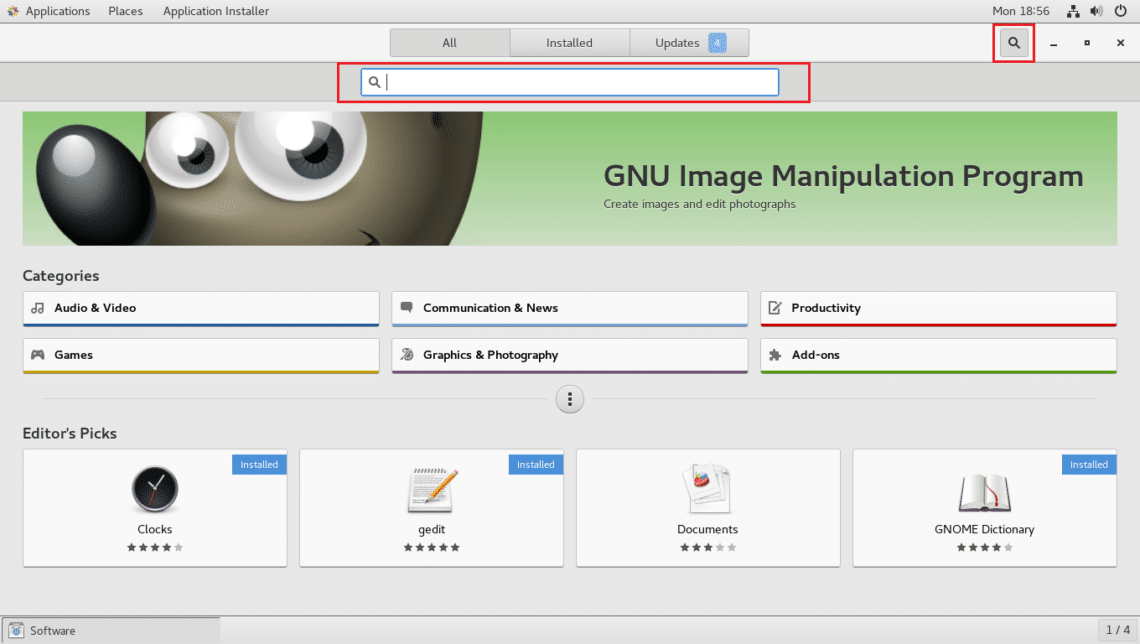This screenshot has height=644, width=1140.
Task: Open the GNOME Dictionary book icon
Action: 984,491
